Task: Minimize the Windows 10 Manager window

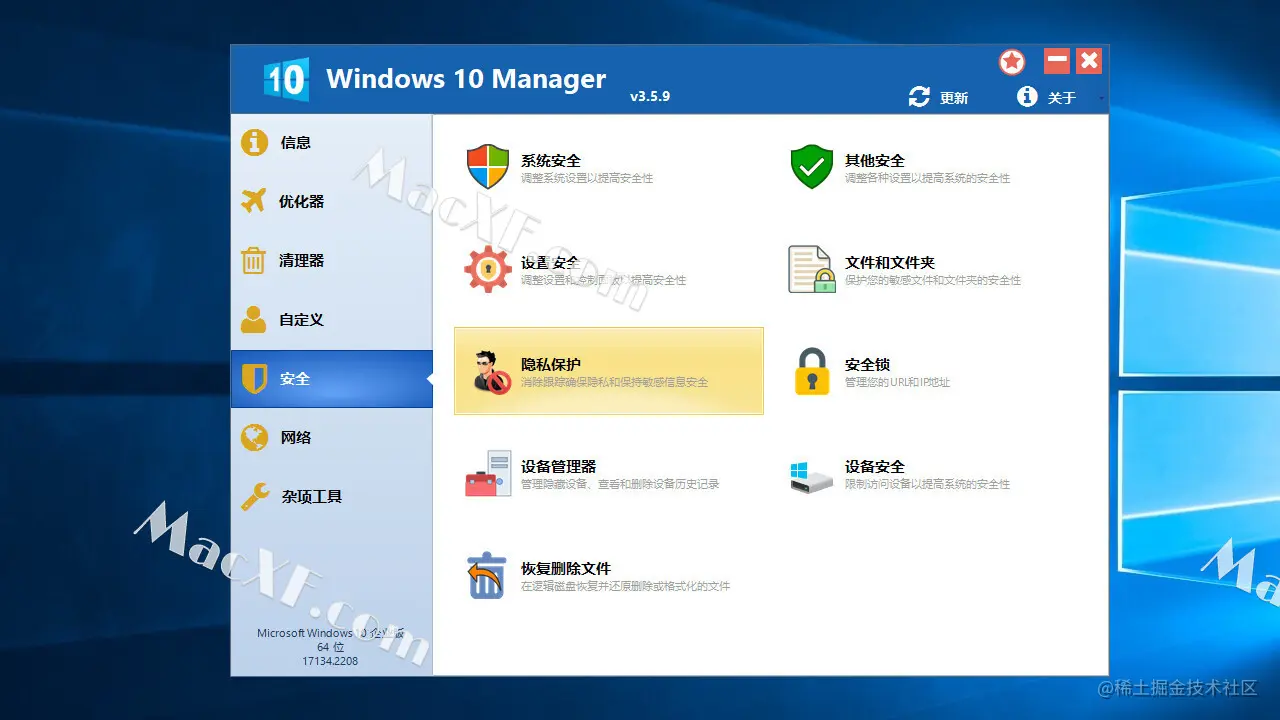Action: pos(1057,61)
